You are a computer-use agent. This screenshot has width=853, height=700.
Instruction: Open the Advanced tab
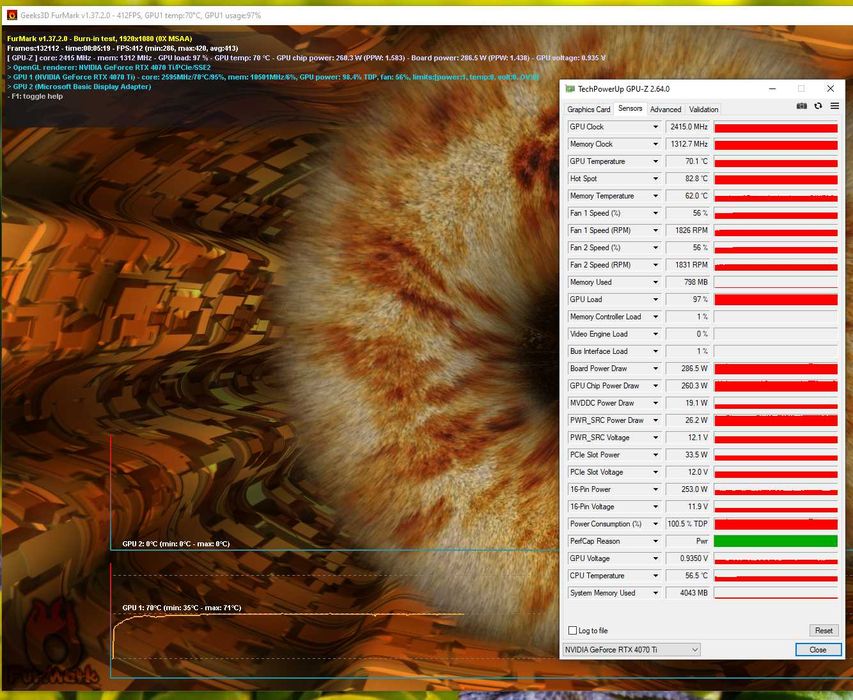tap(665, 109)
